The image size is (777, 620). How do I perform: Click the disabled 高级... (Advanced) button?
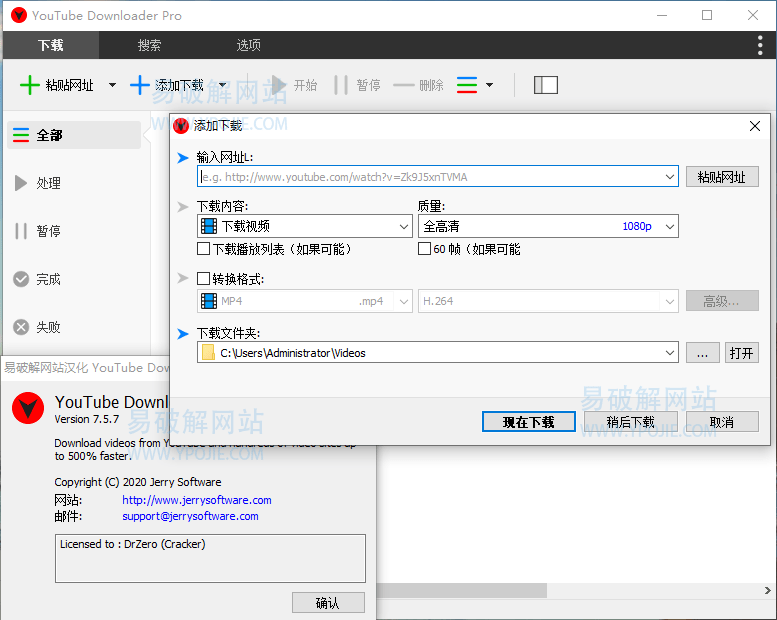point(722,301)
